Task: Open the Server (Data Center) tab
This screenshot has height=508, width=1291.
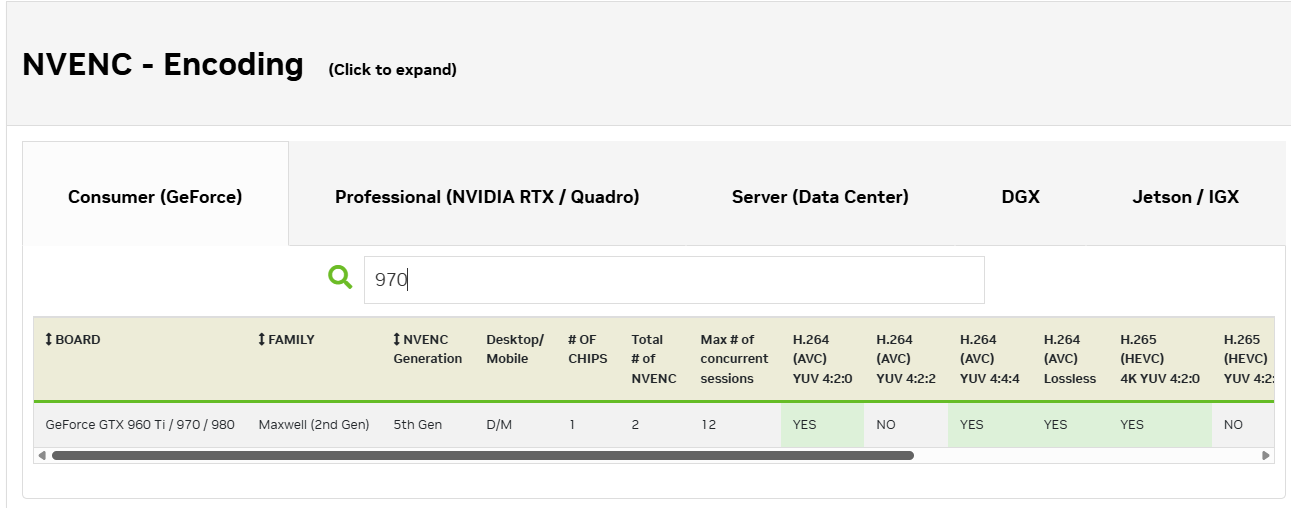Action: [x=820, y=197]
